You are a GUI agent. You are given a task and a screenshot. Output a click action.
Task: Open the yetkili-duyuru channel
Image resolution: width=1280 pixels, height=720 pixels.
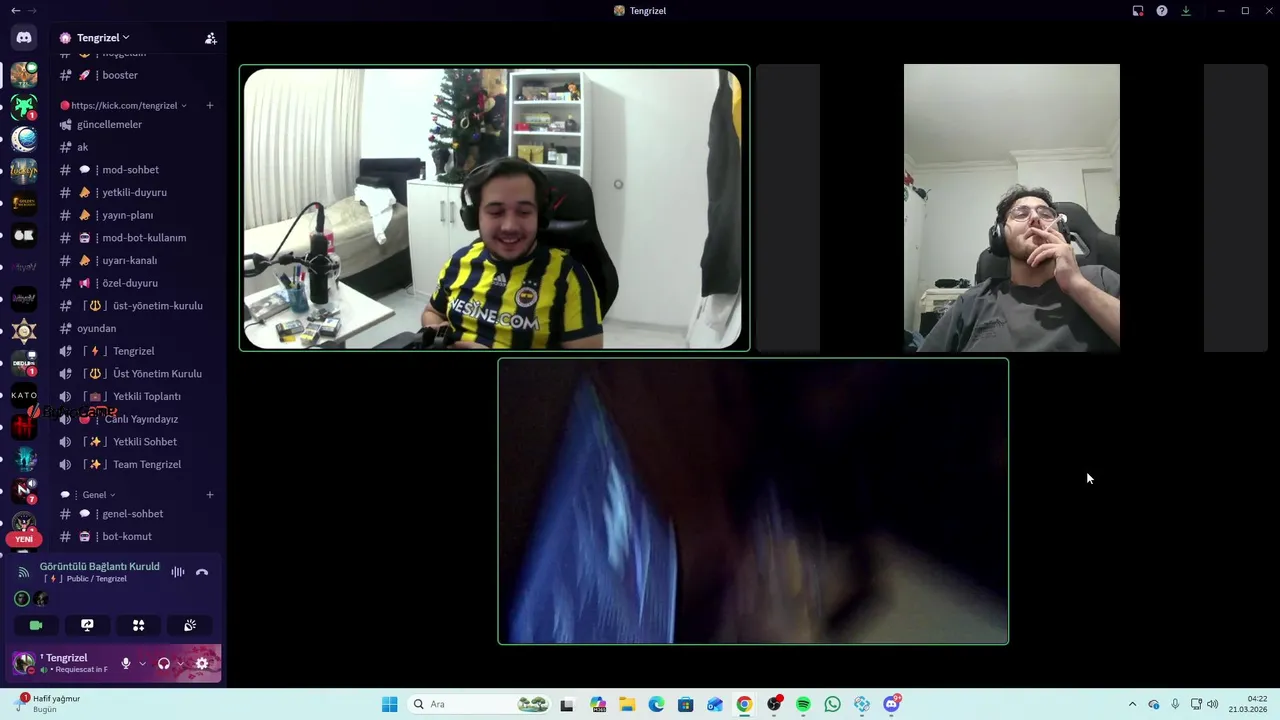(x=138, y=192)
